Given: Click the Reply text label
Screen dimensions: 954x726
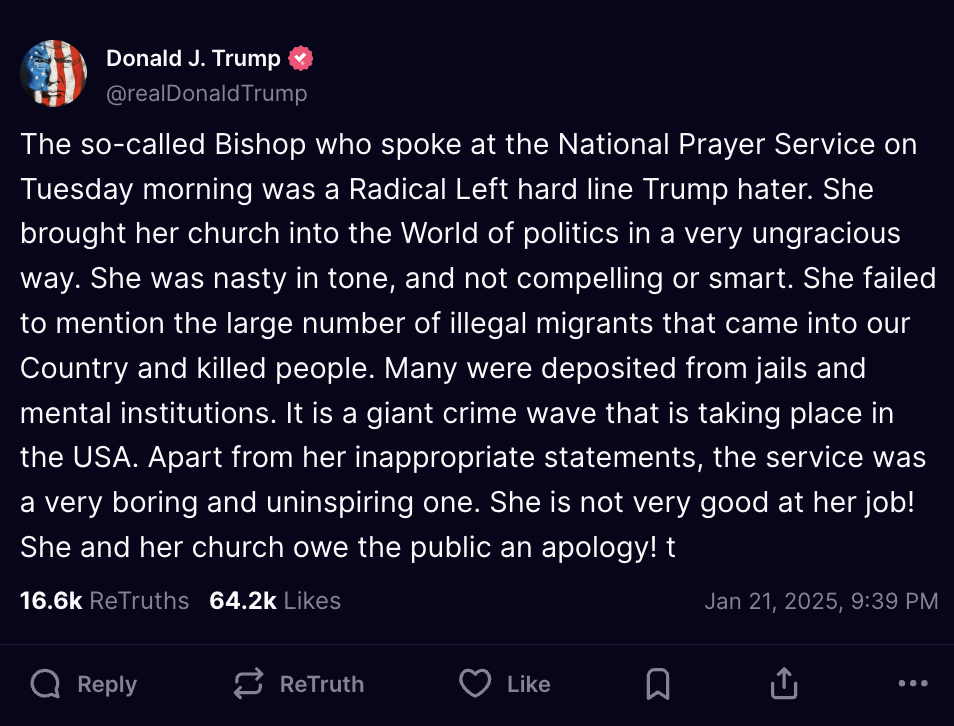Looking at the screenshot, I should (x=107, y=684).
